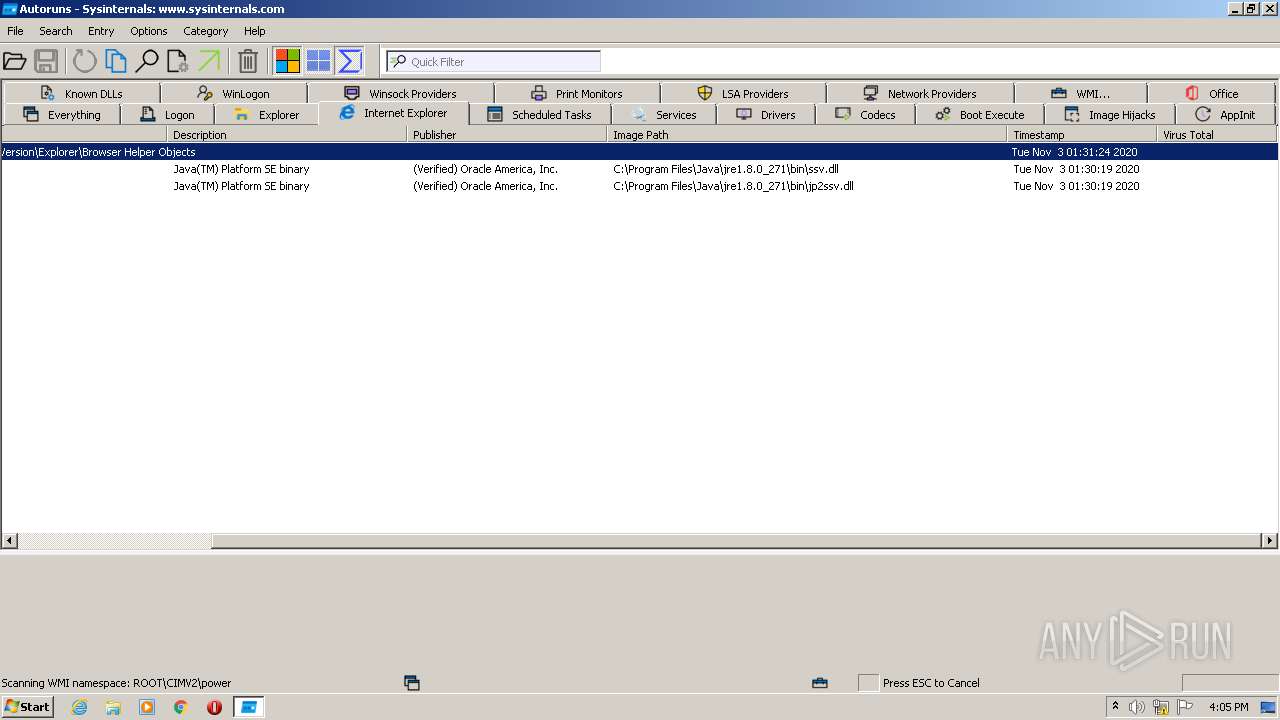The height and width of the screenshot is (720, 1280).
Task: Open the File menu
Action: point(15,31)
